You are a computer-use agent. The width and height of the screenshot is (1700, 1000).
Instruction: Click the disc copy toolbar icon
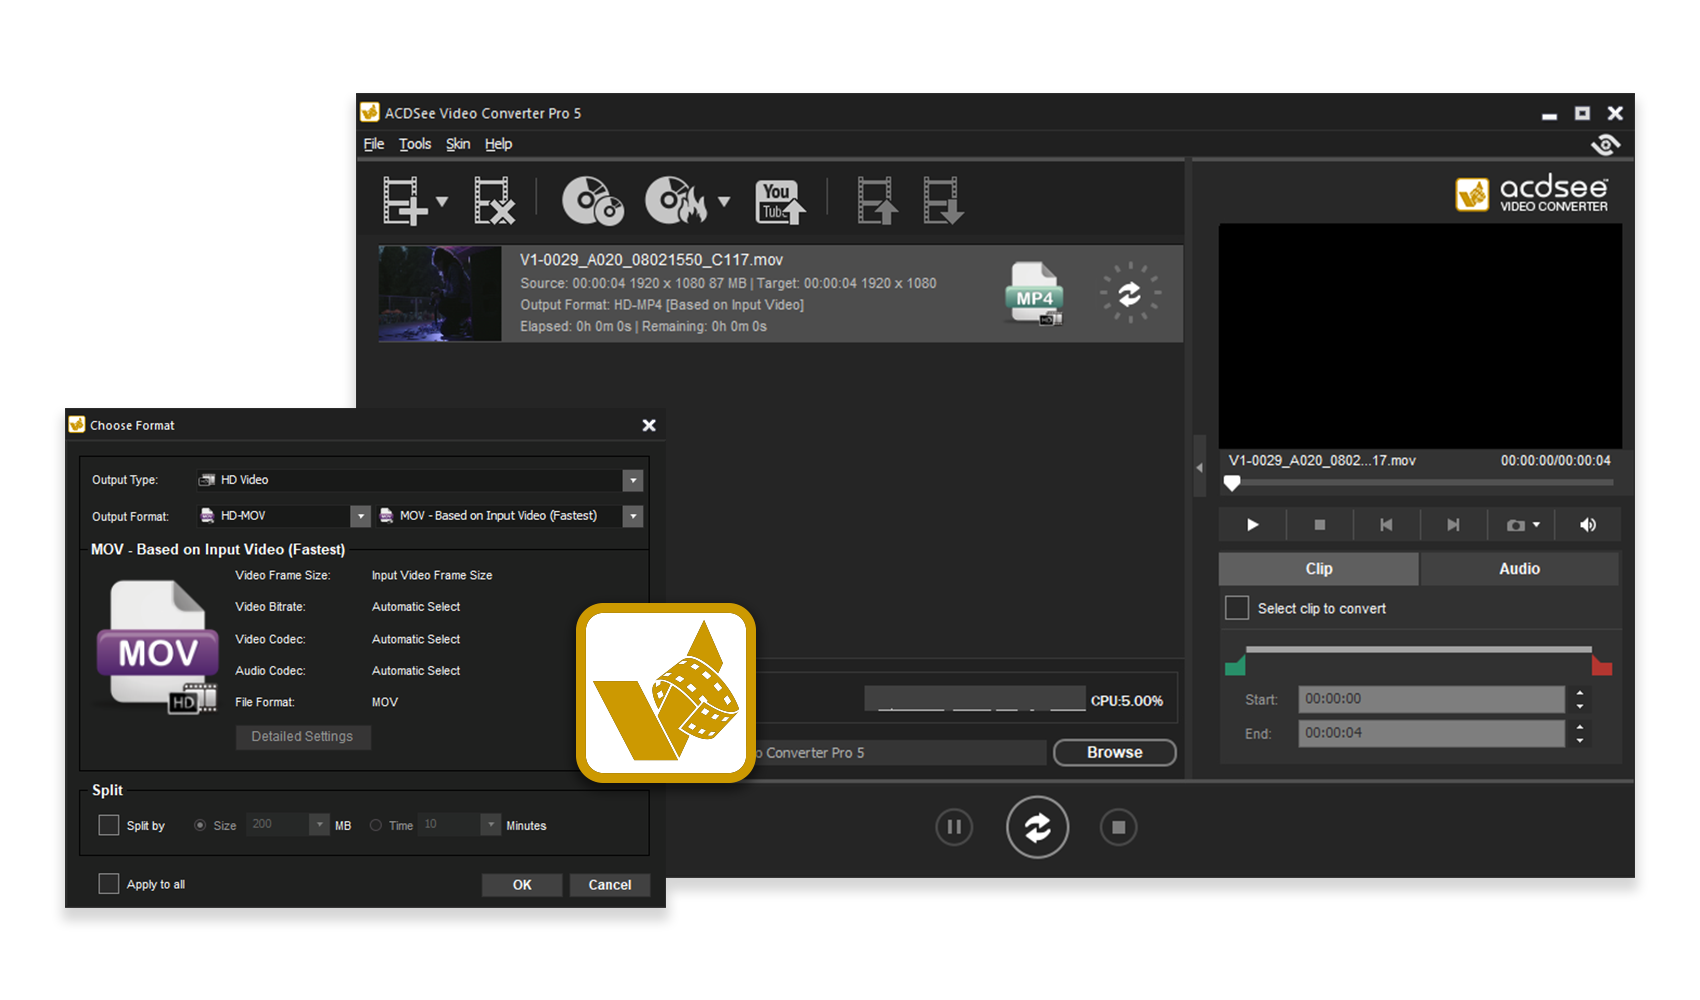pos(593,201)
